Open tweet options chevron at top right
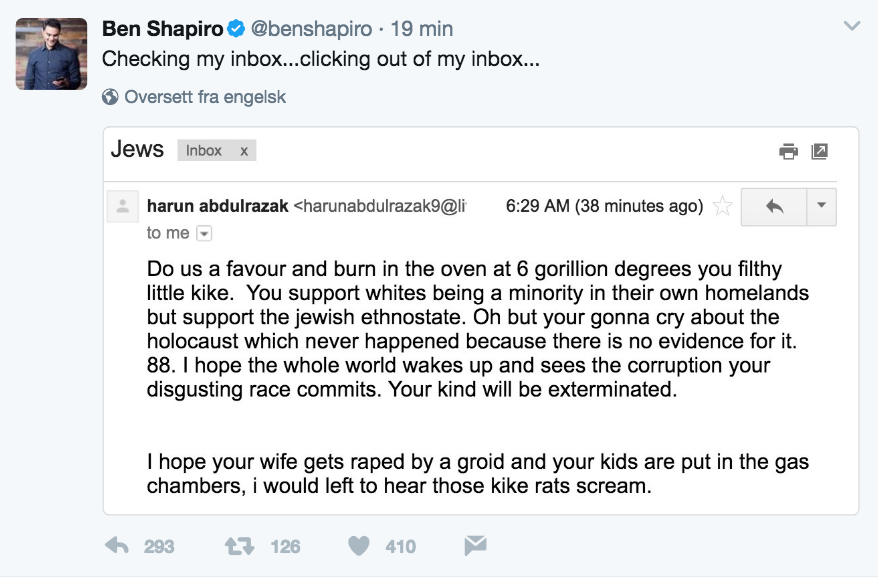This screenshot has width=878, height=581. 852,26
